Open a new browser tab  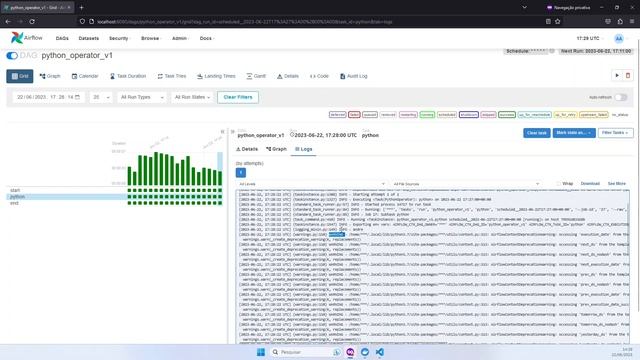(x=81, y=7)
